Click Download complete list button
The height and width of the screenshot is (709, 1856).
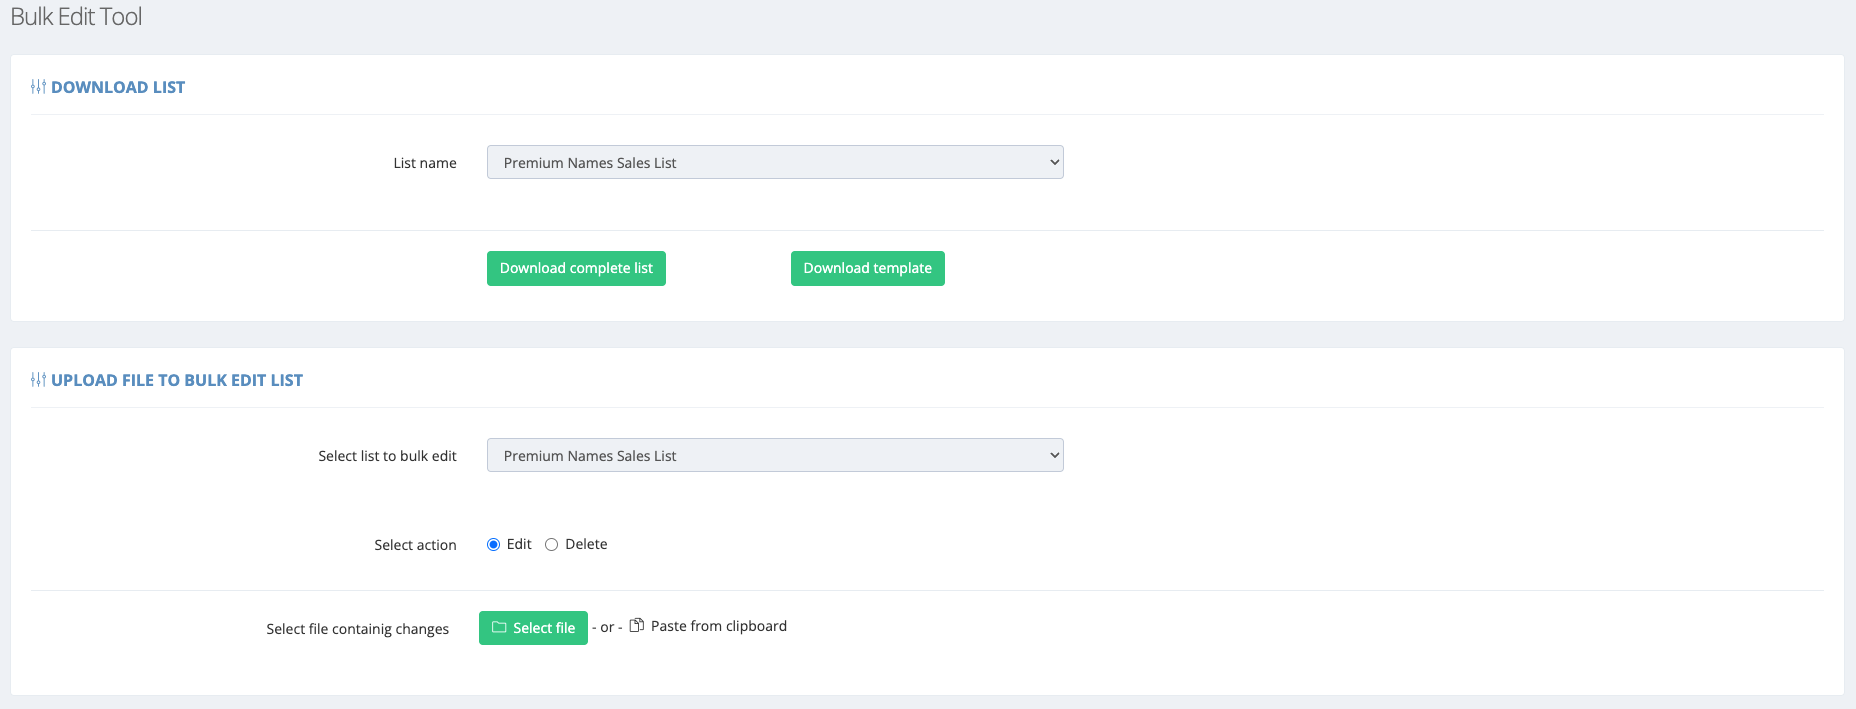(576, 268)
